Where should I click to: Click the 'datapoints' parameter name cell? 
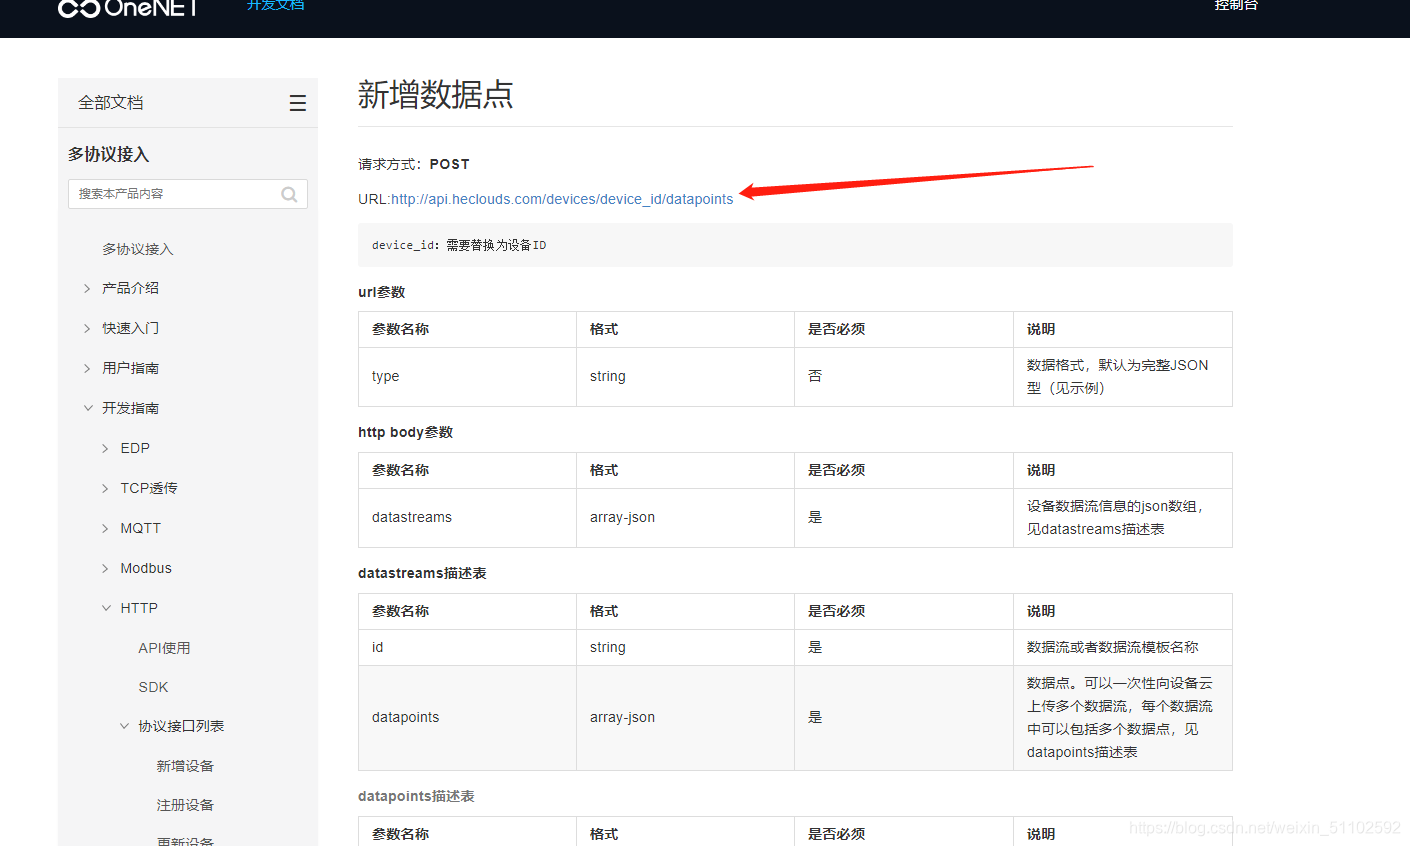[467, 718]
